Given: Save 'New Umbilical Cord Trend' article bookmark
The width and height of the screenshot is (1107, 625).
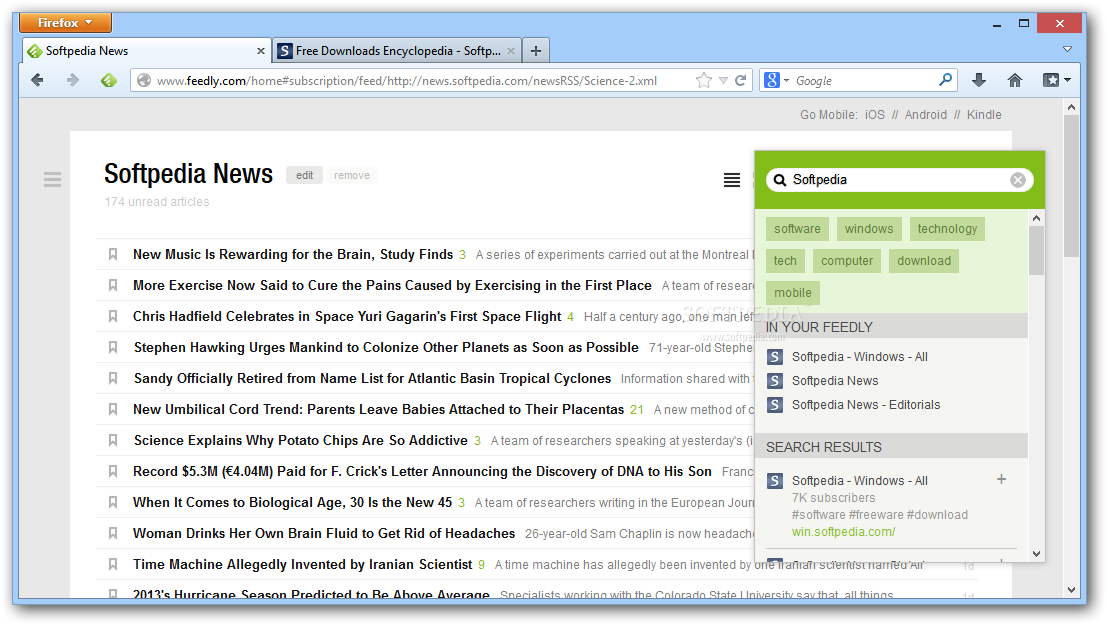Looking at the screenshot, I should tap(113, 410).
